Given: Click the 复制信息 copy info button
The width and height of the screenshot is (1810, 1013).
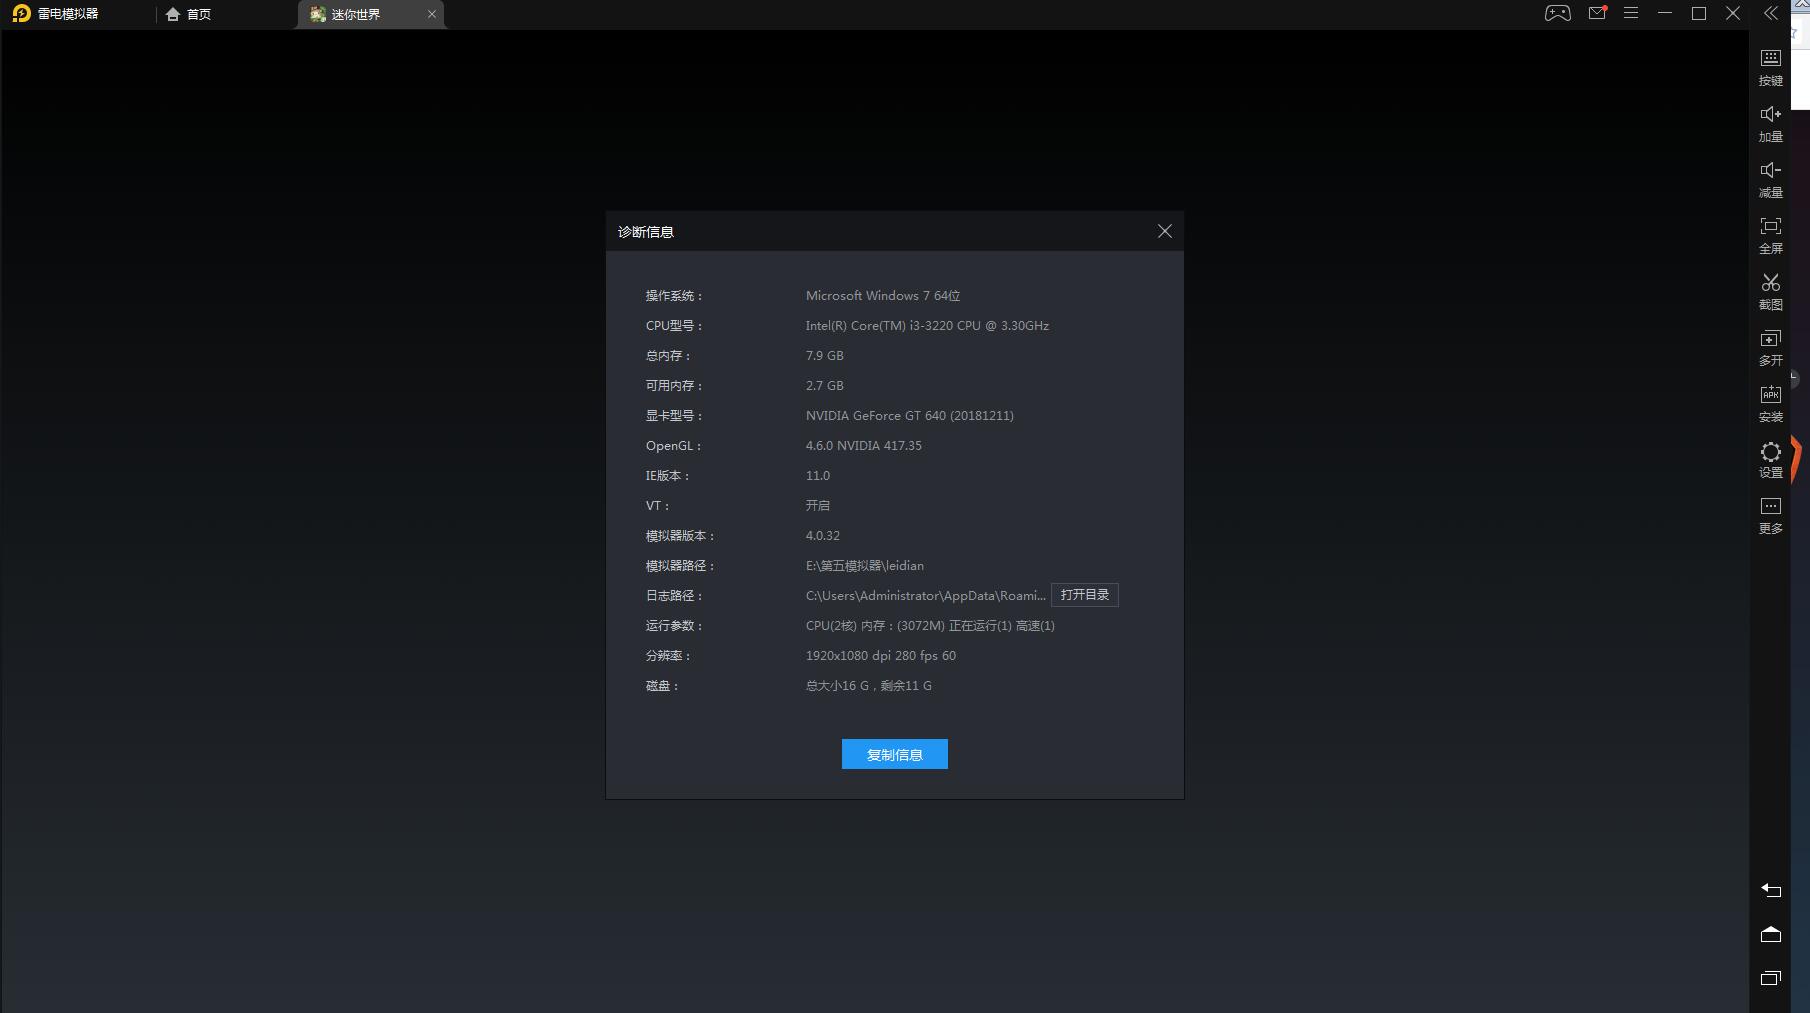Looking at the screenshot, I should [x=894, y=754].
